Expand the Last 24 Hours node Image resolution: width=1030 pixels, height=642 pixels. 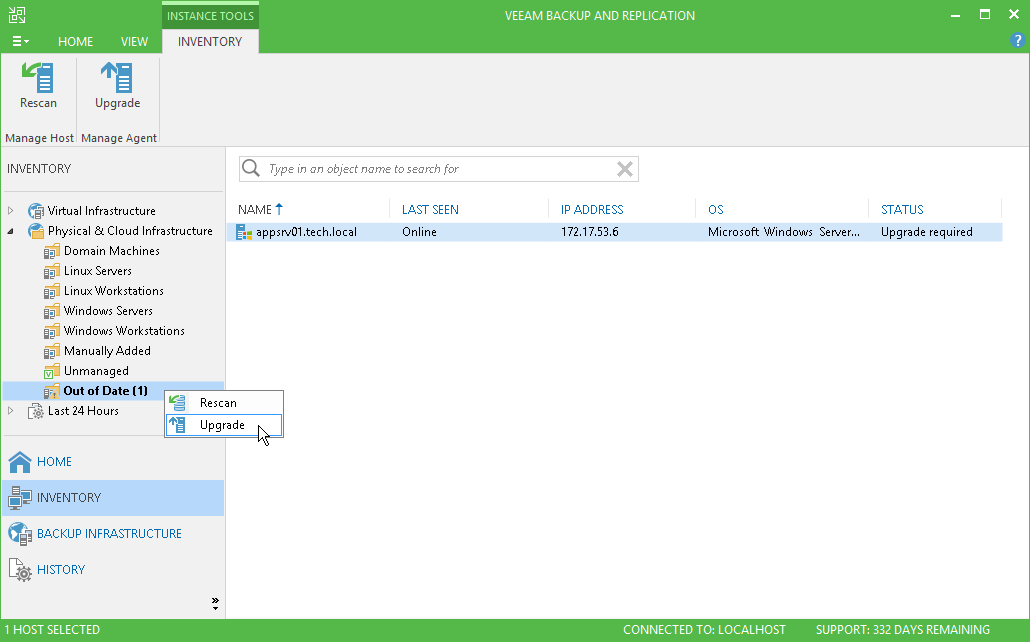pos(11,411)
